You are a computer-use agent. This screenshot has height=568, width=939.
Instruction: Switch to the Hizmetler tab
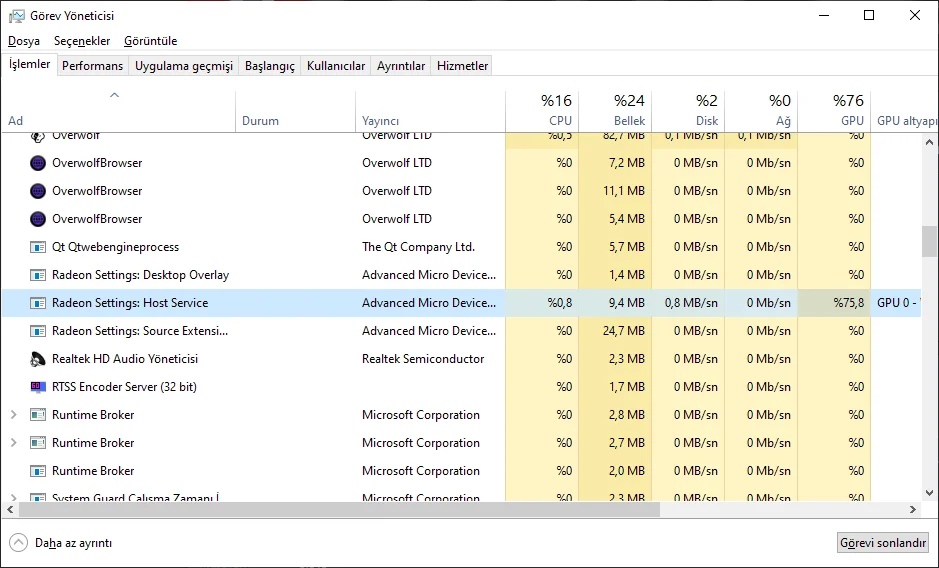point(462,66)
